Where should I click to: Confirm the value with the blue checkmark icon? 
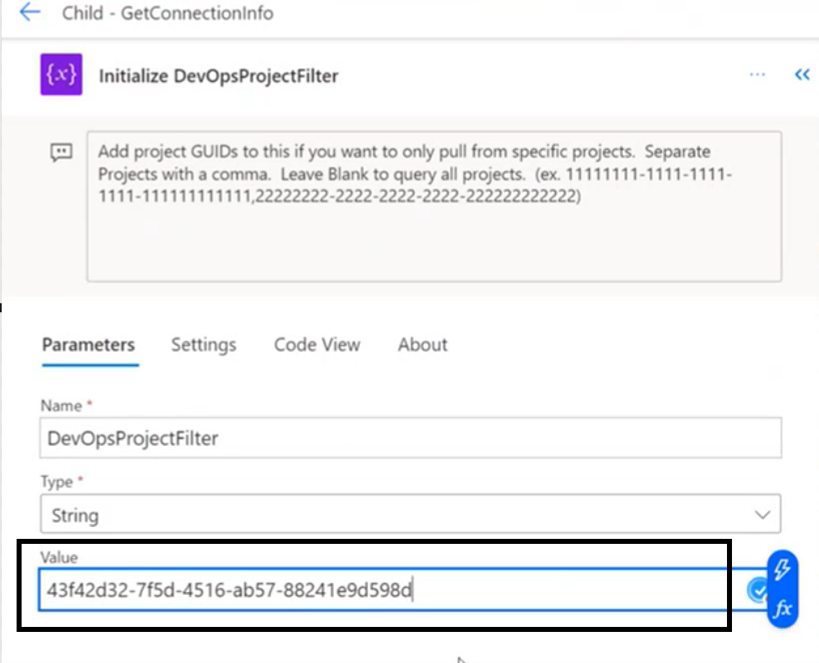759,590
